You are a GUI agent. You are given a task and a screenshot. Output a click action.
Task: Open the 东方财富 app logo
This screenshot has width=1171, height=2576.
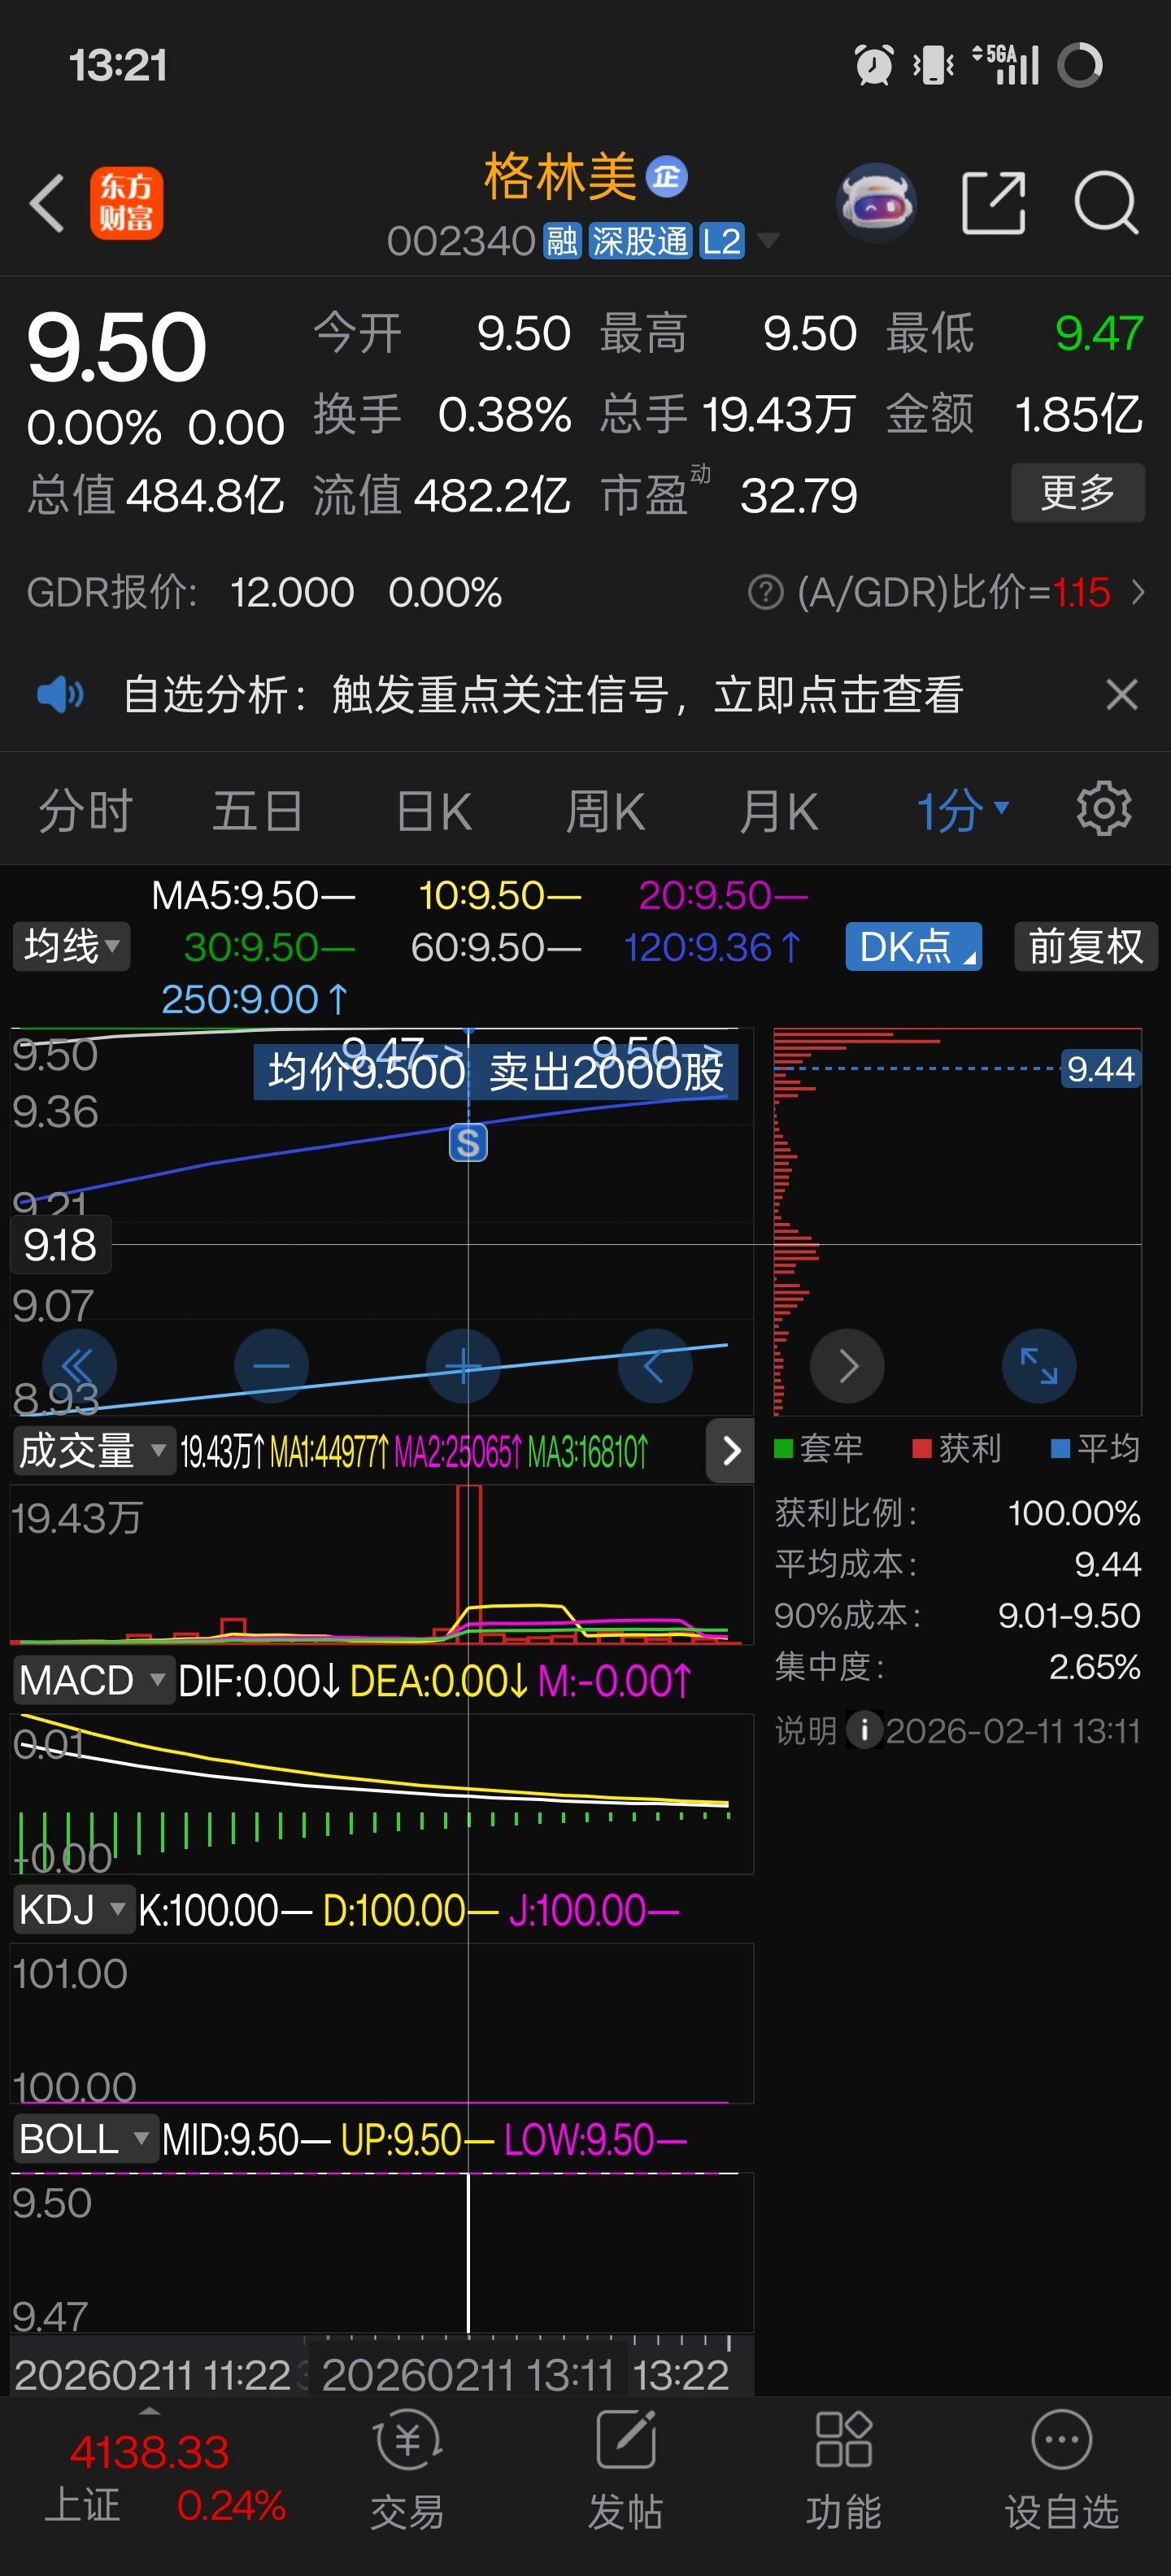126,203
